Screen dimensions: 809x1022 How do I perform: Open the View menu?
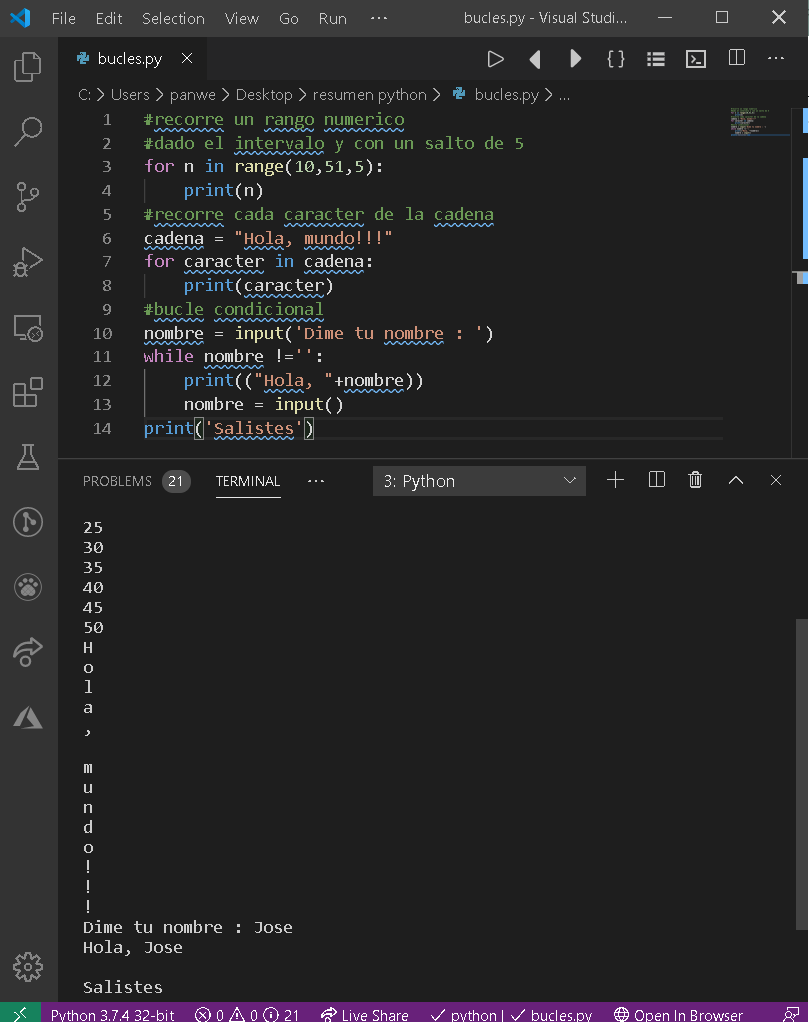click(242, 18)
